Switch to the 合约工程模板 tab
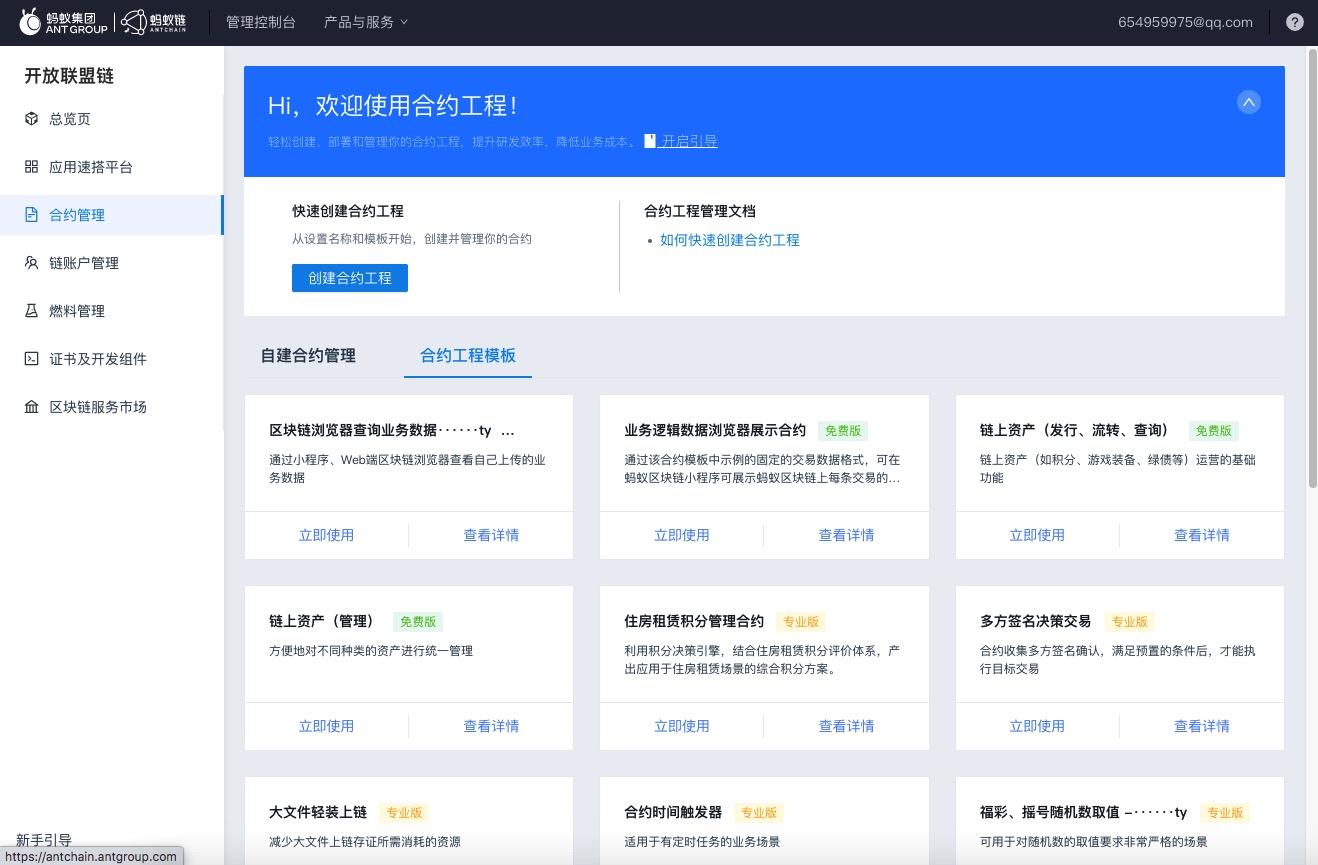The height and width of the screenshot is (865, 1318). [x=468, y=355]
